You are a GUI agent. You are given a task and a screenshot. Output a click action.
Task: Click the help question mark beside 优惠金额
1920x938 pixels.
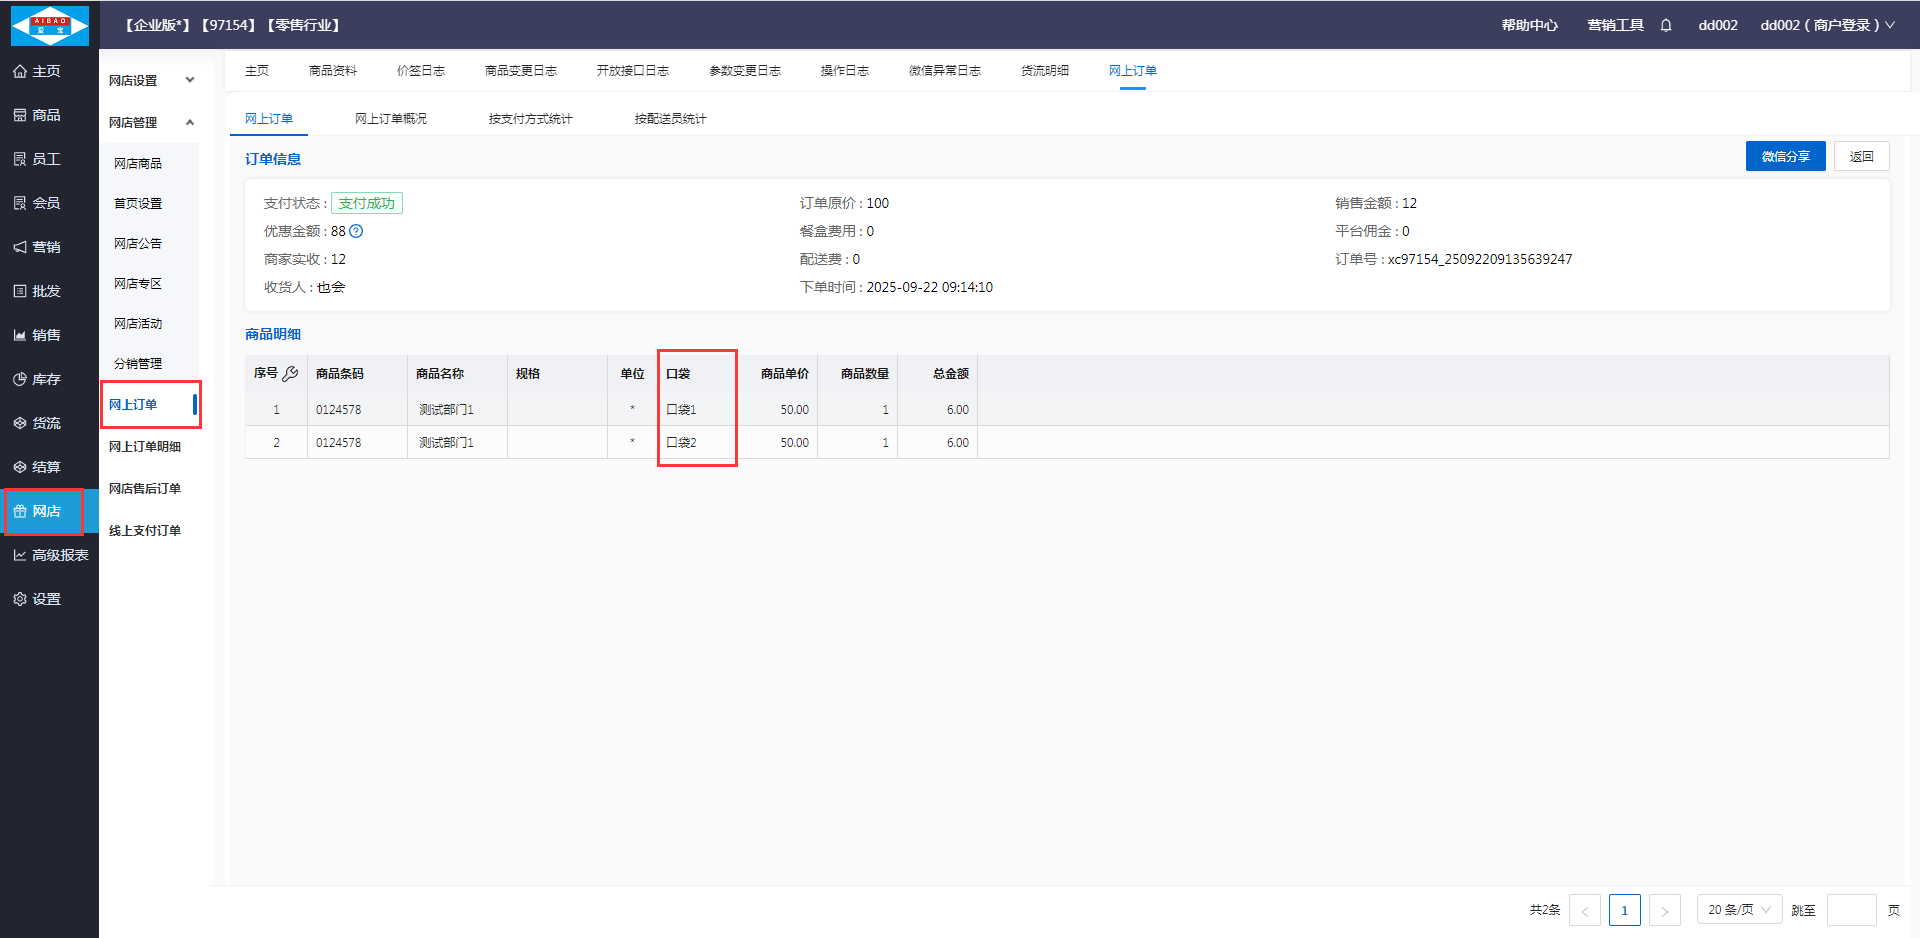click(356, 231)
